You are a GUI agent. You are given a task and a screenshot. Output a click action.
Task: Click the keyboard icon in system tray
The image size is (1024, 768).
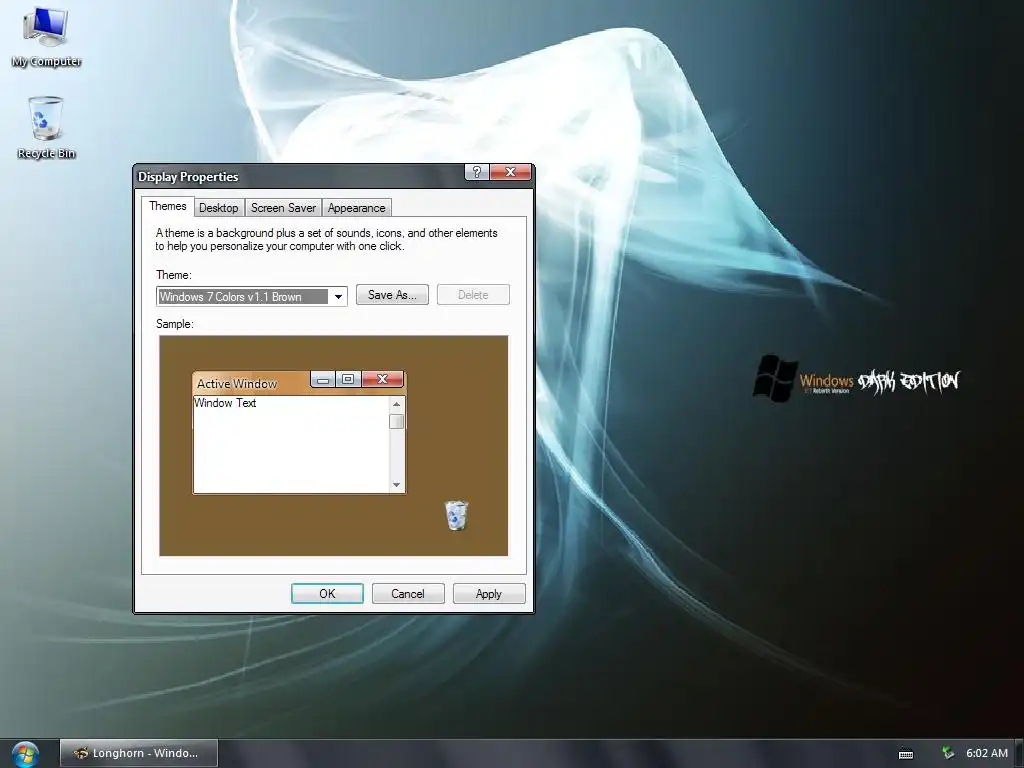(x=906, y=754)
